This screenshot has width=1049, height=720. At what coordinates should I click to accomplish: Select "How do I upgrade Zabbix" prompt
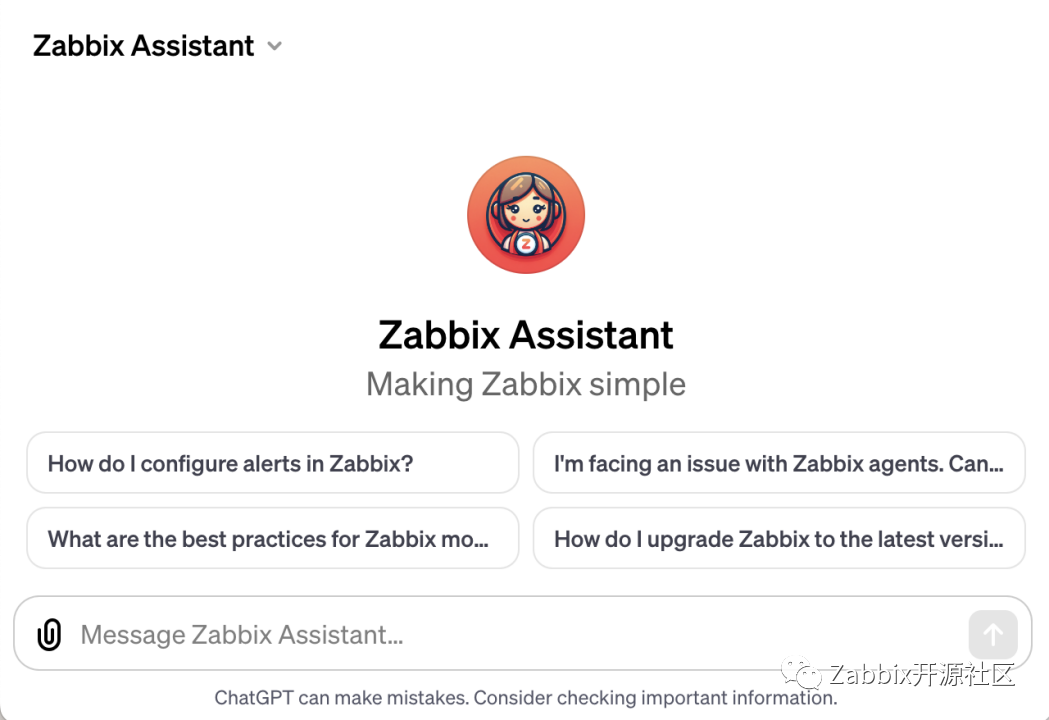tap(778, 539)
